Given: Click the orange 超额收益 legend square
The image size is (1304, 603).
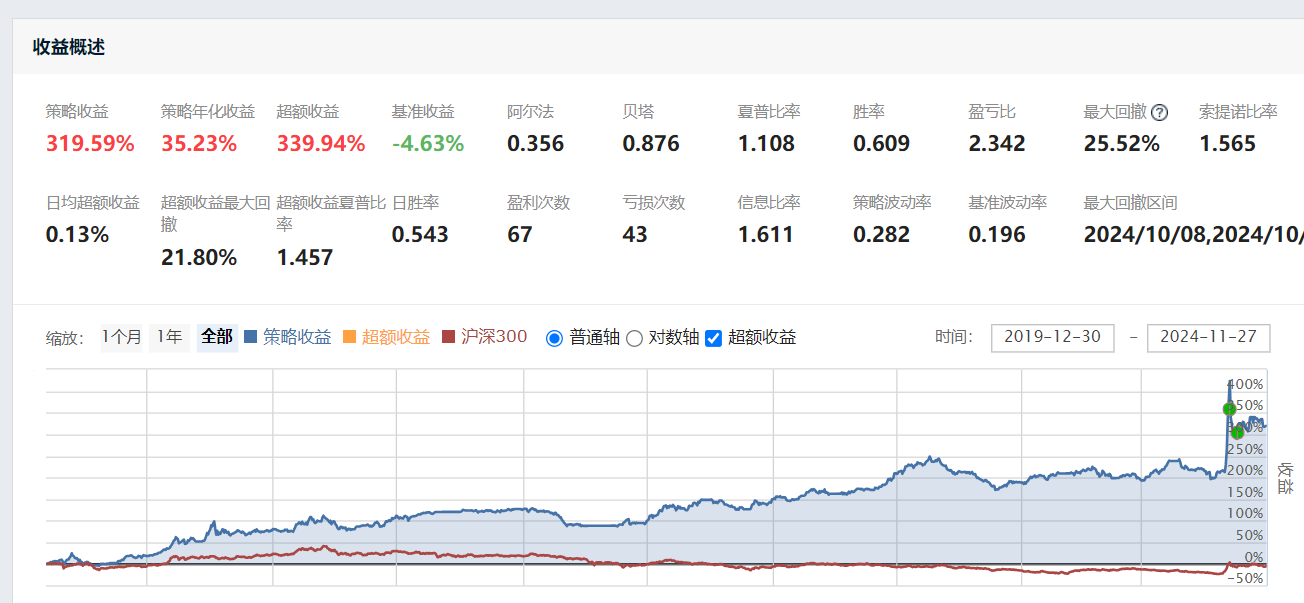Looking at the screenshot, I should pos(349,338).
